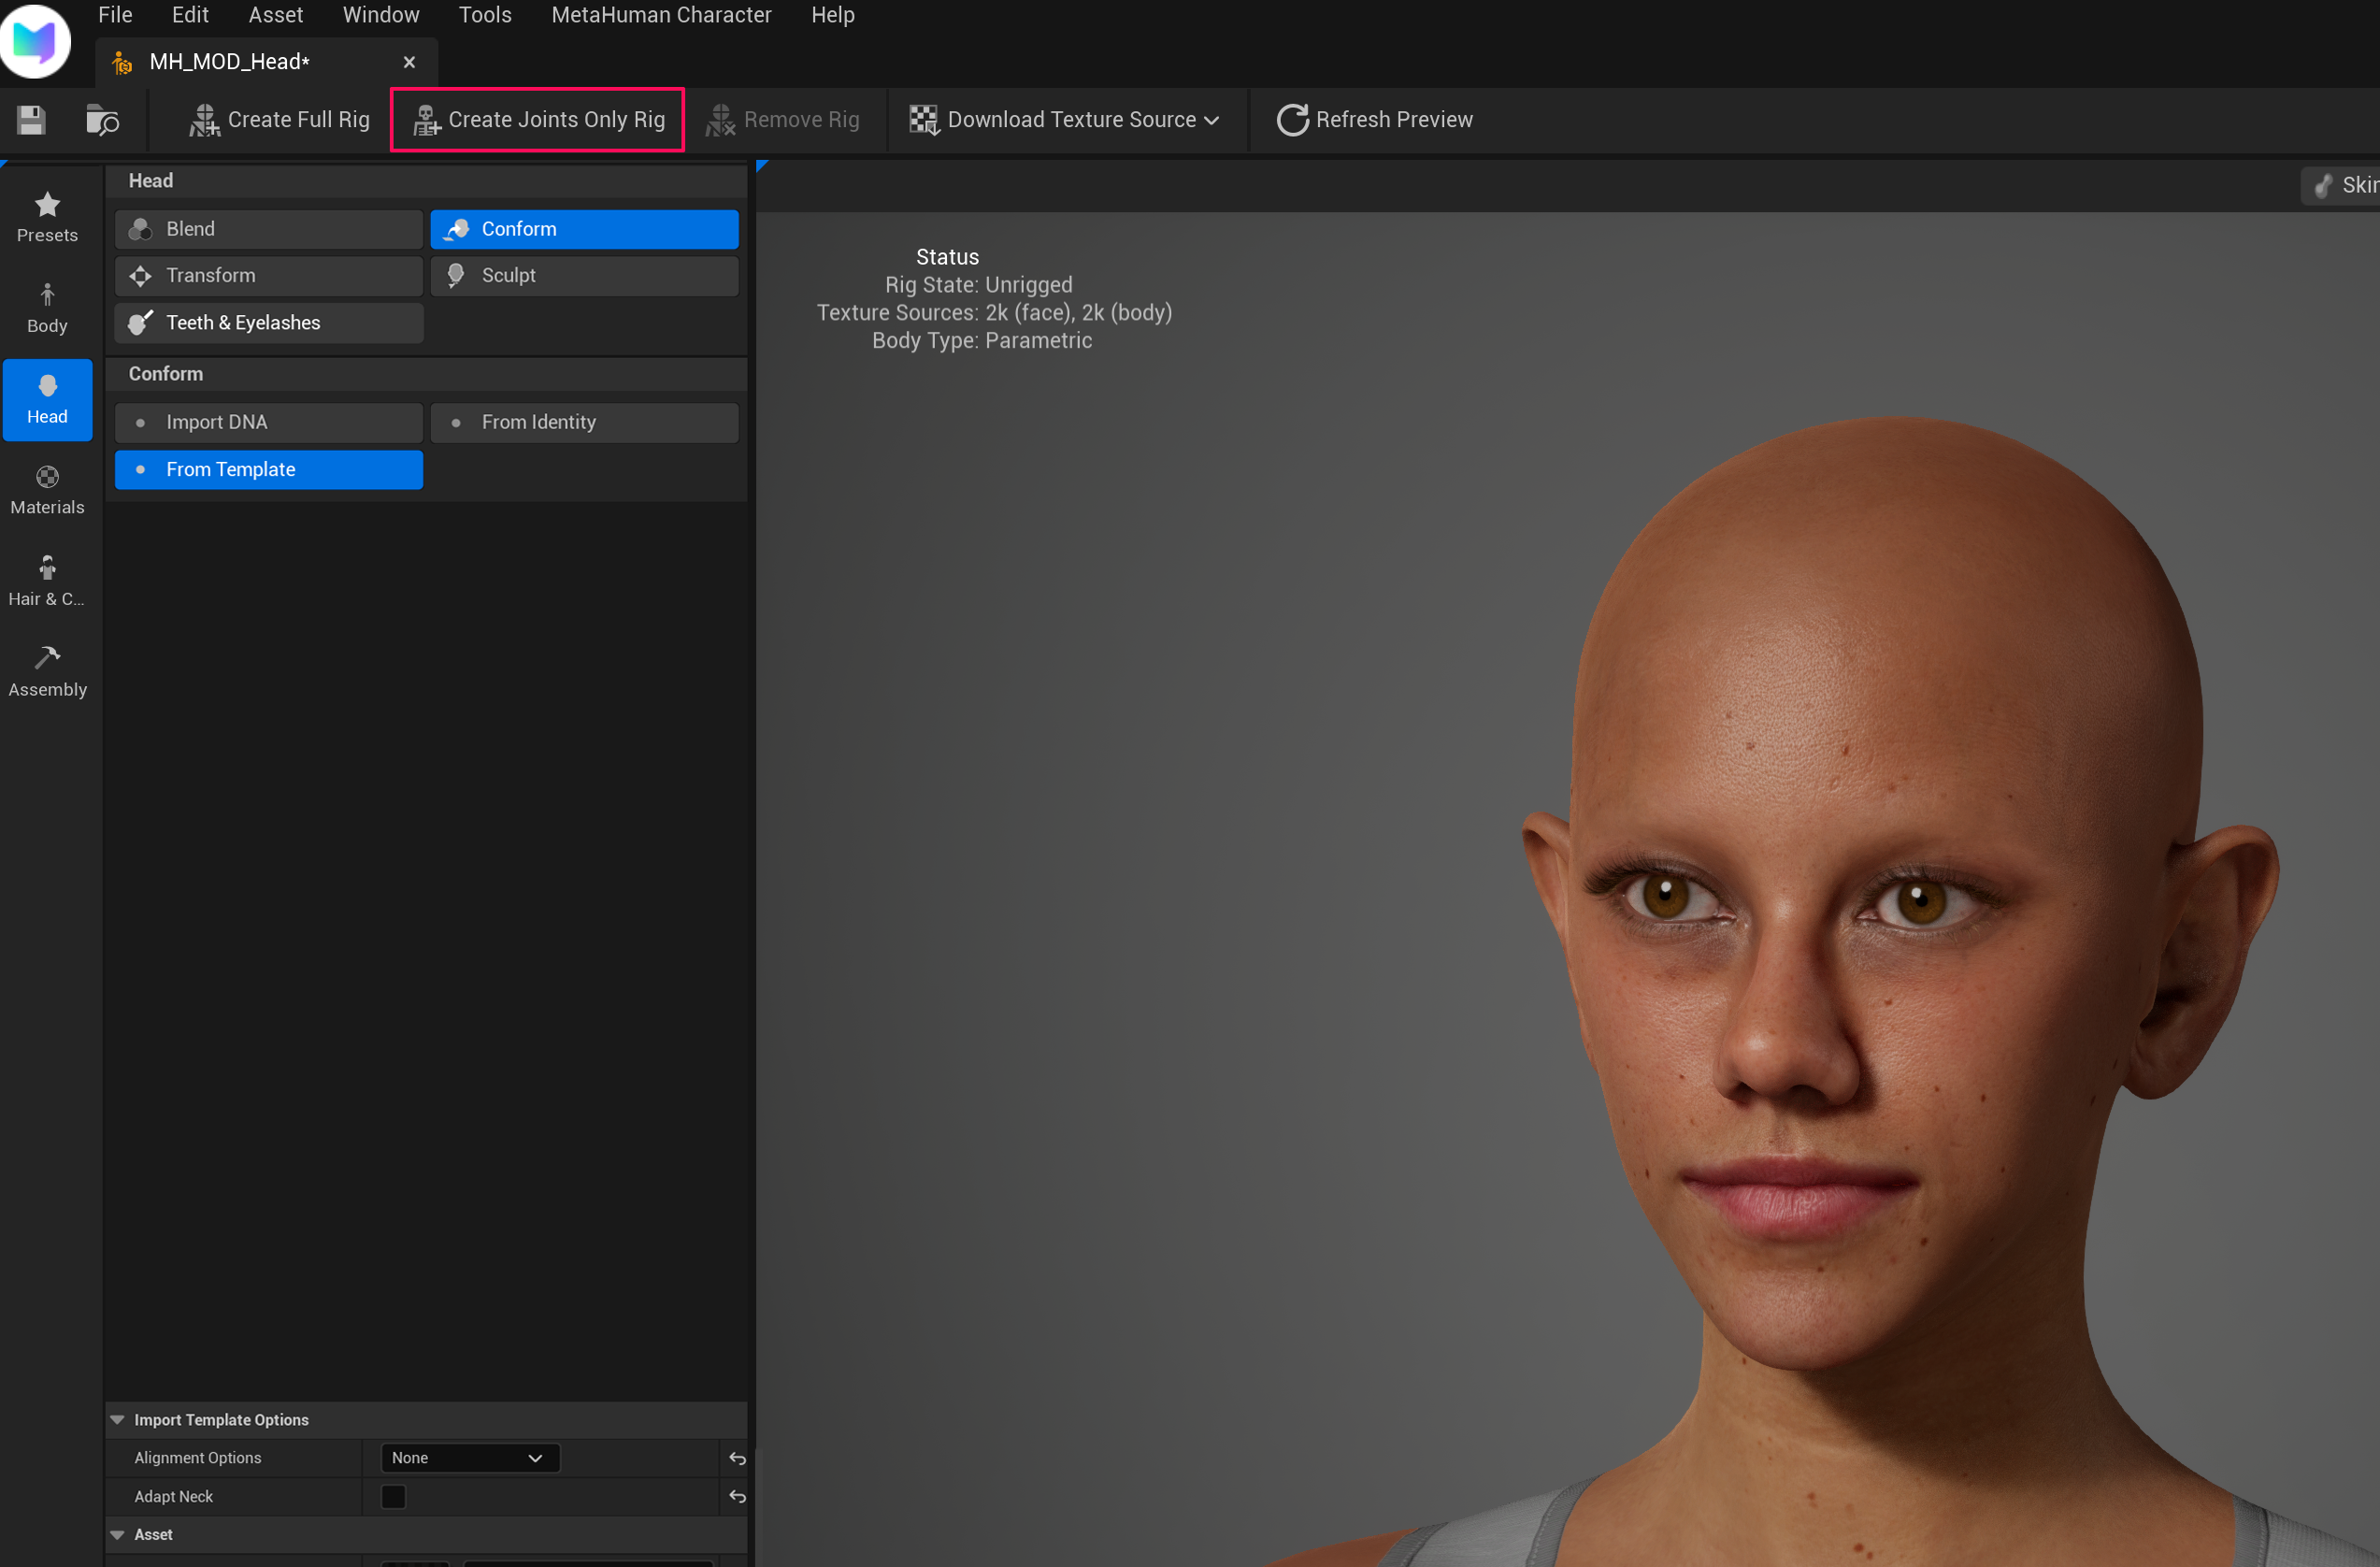Select From Identity conform mode
Image resolution: width=2380 pixels, height=1567 pixels.
(x=584, y=422)
